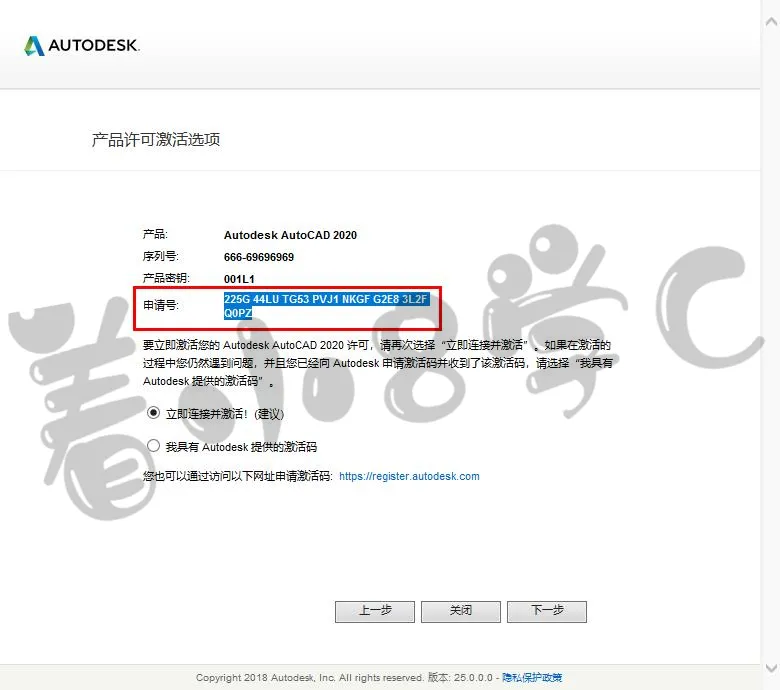Open the https://register.autodesk.com link
The image size is (780, 690).
click(x=409, y=476)
